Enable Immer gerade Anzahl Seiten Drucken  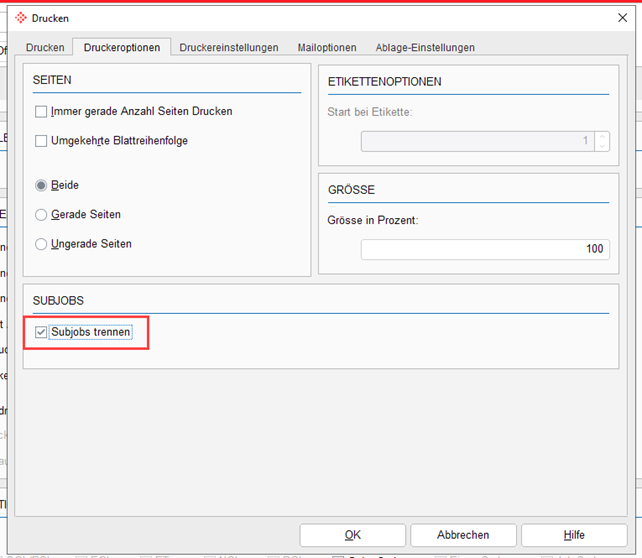[41, 111]
